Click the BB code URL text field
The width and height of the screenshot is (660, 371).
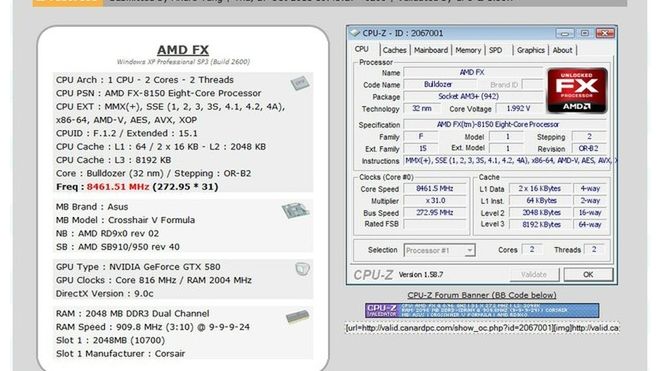tap(482, 328)
